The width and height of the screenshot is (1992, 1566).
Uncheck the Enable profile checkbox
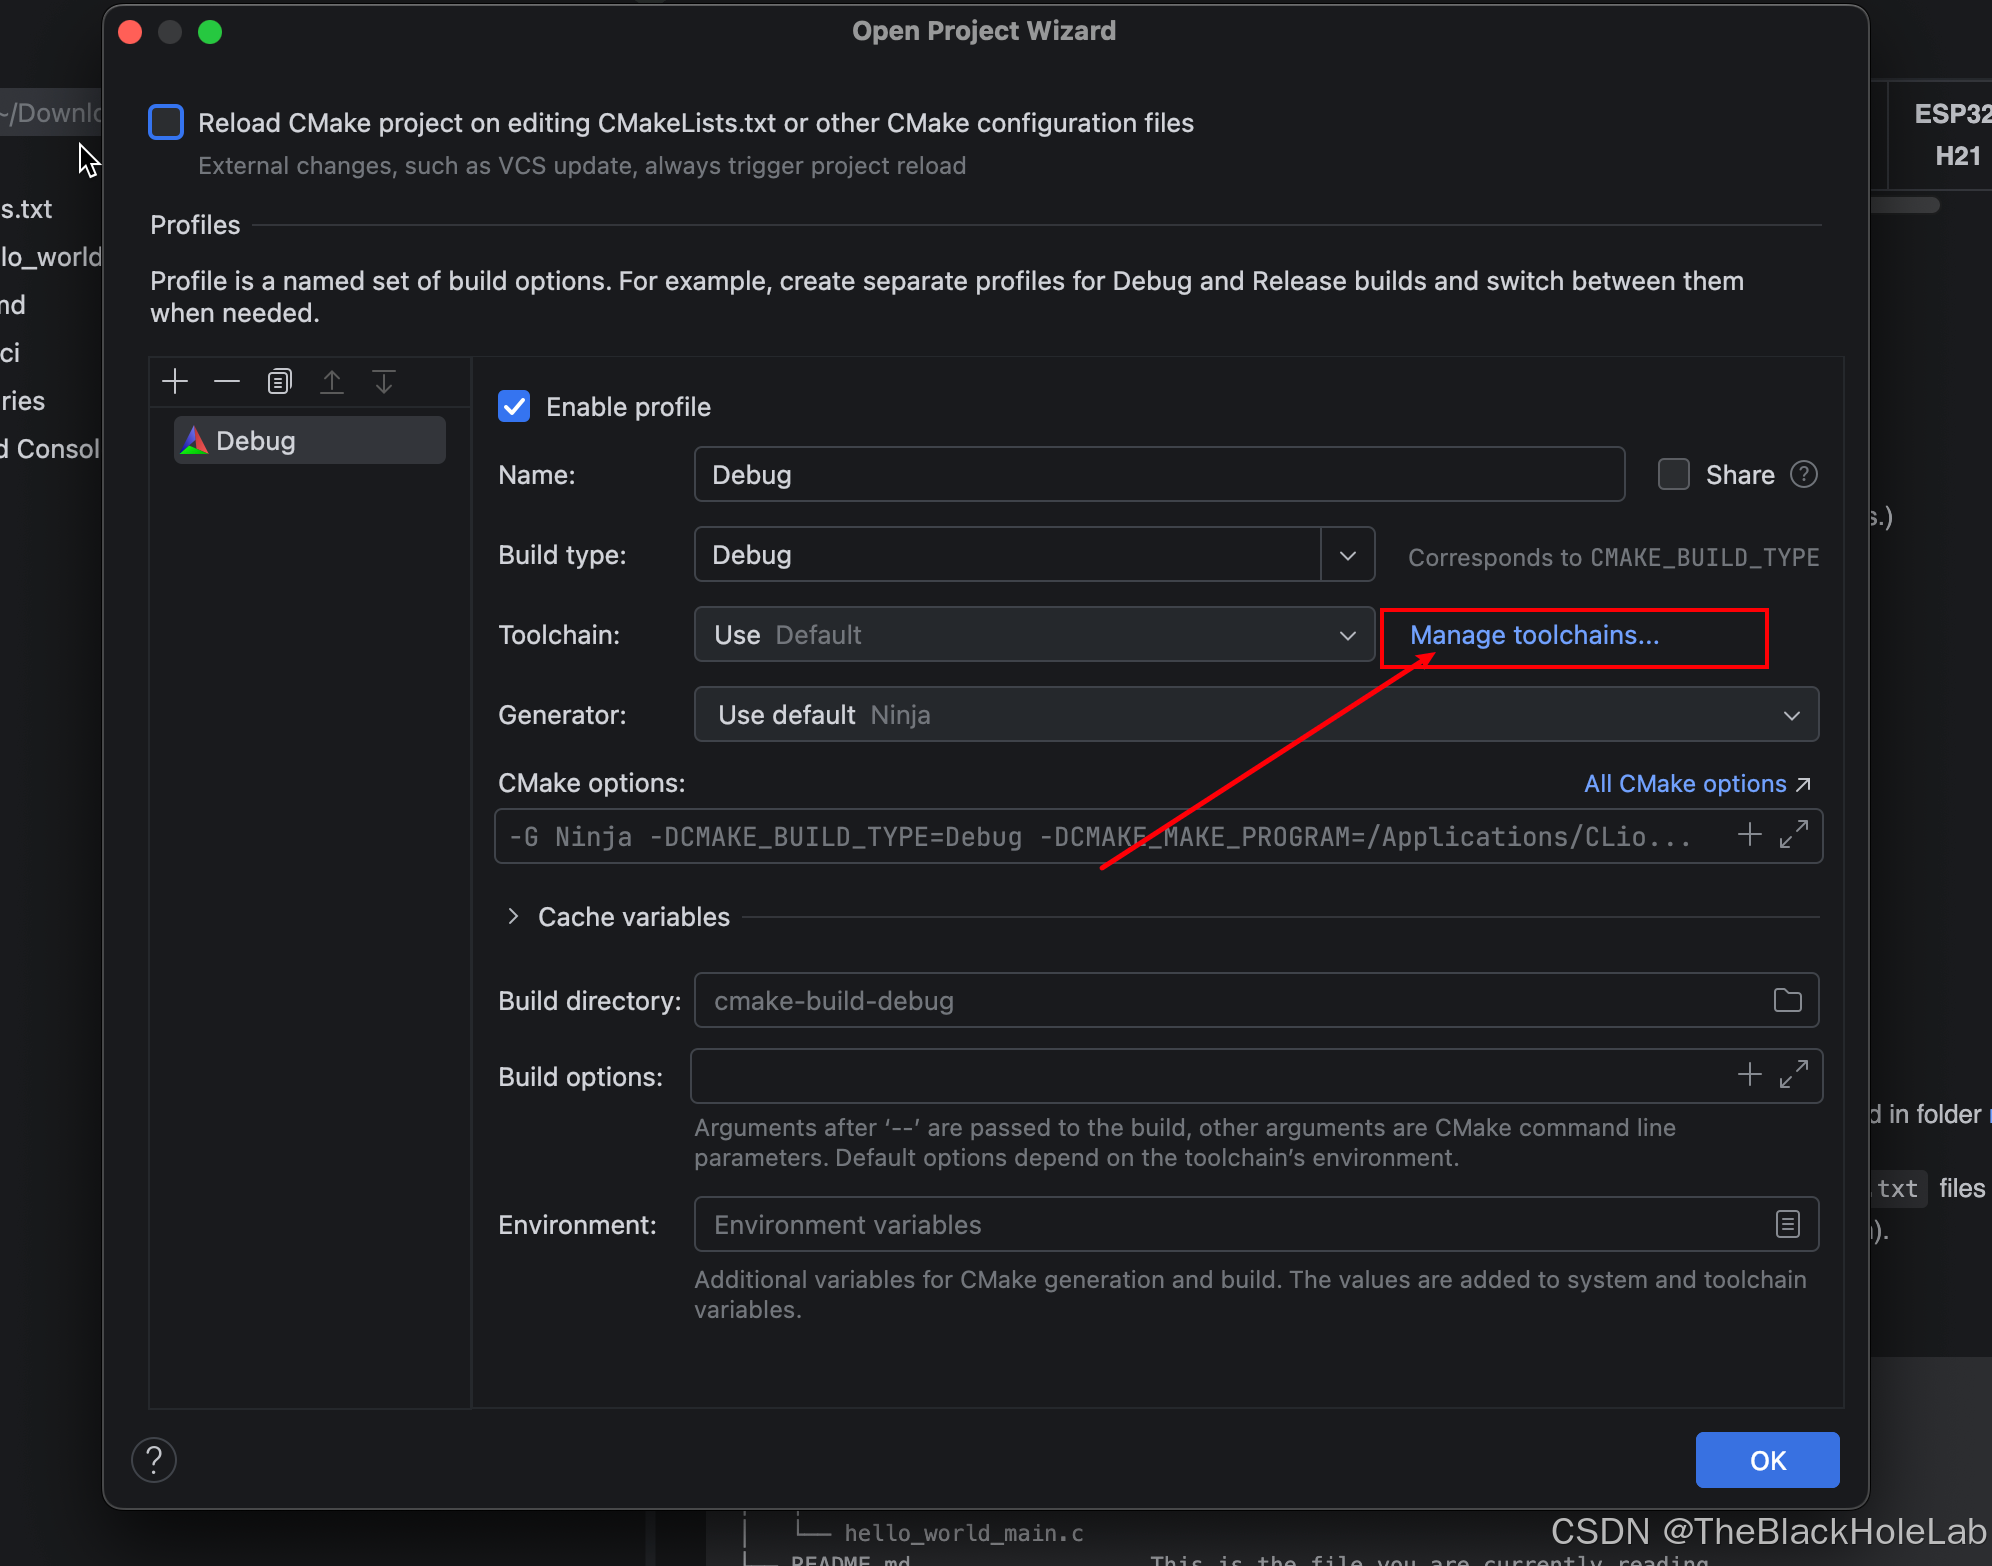coord(514,406)
